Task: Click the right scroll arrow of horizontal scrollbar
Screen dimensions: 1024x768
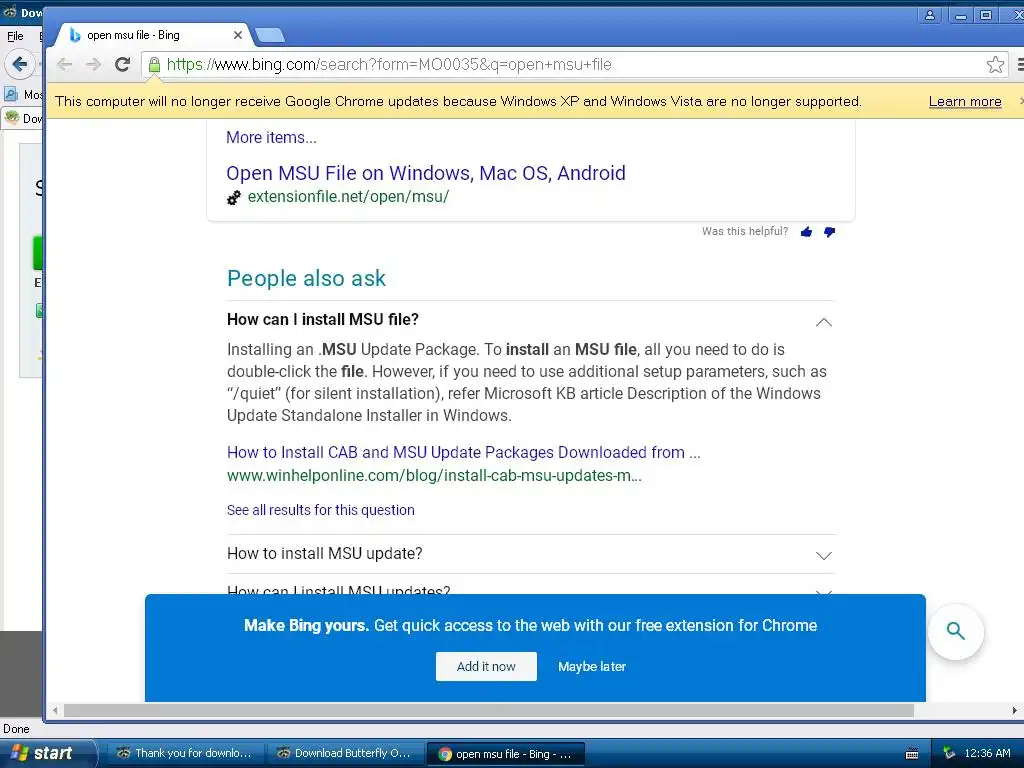Action: click(1015, 710)
